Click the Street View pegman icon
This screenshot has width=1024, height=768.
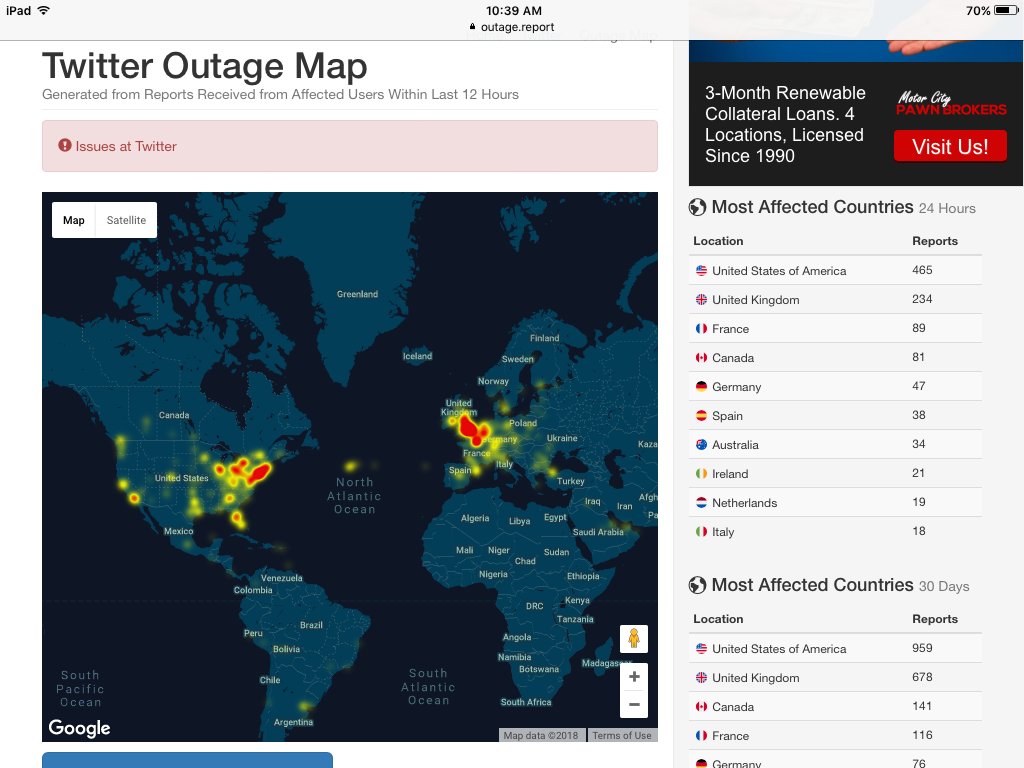pos(634,638)
